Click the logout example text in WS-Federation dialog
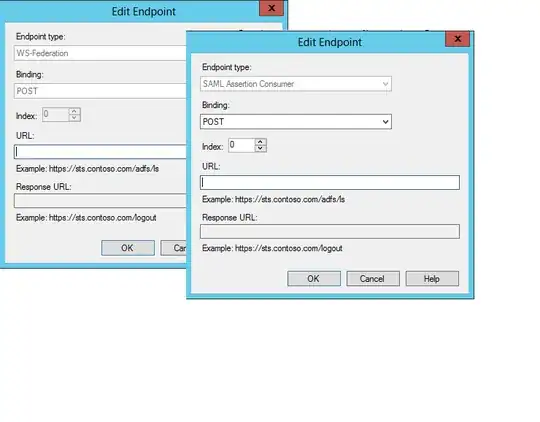The width and height of the screenshot is (540, 422). 86,218
